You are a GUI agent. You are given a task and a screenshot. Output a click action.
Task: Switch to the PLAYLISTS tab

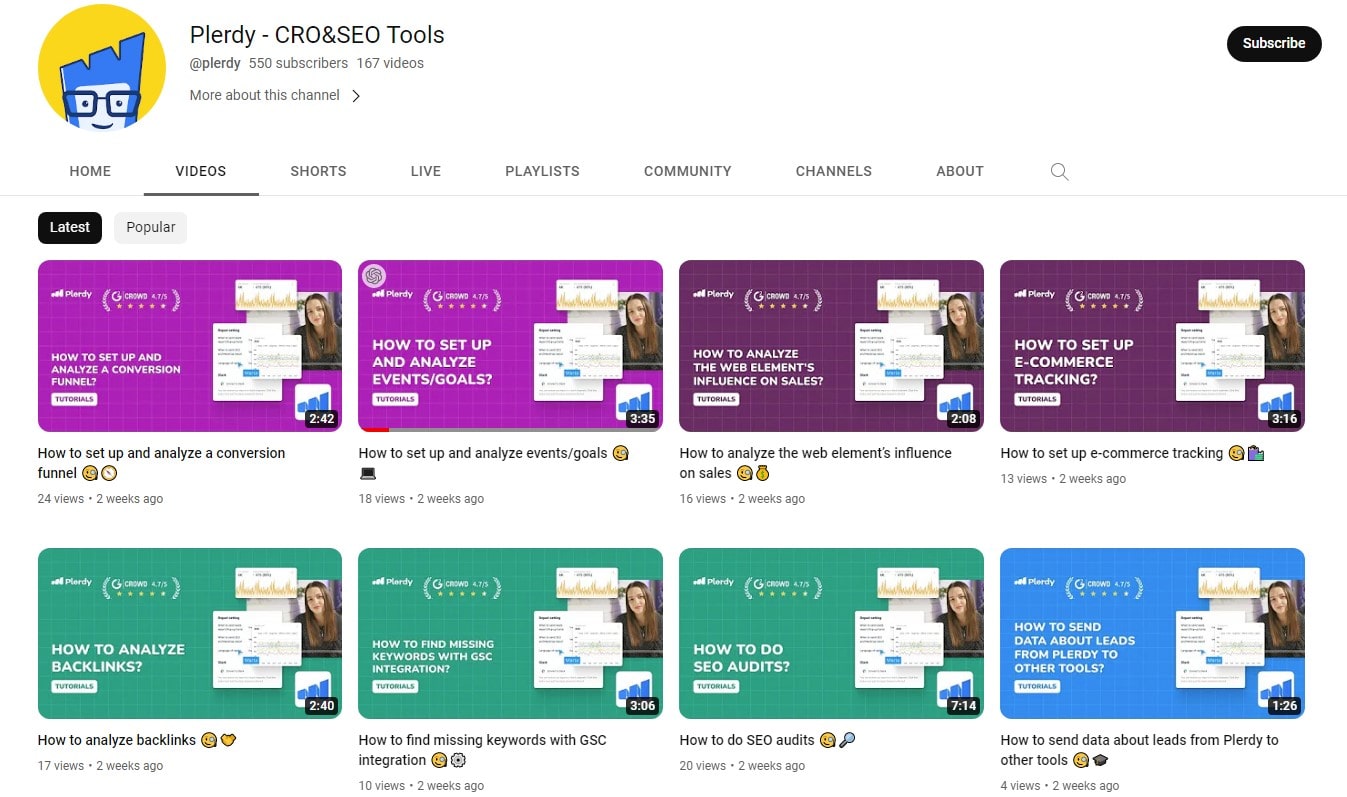(x=542, y=171)
